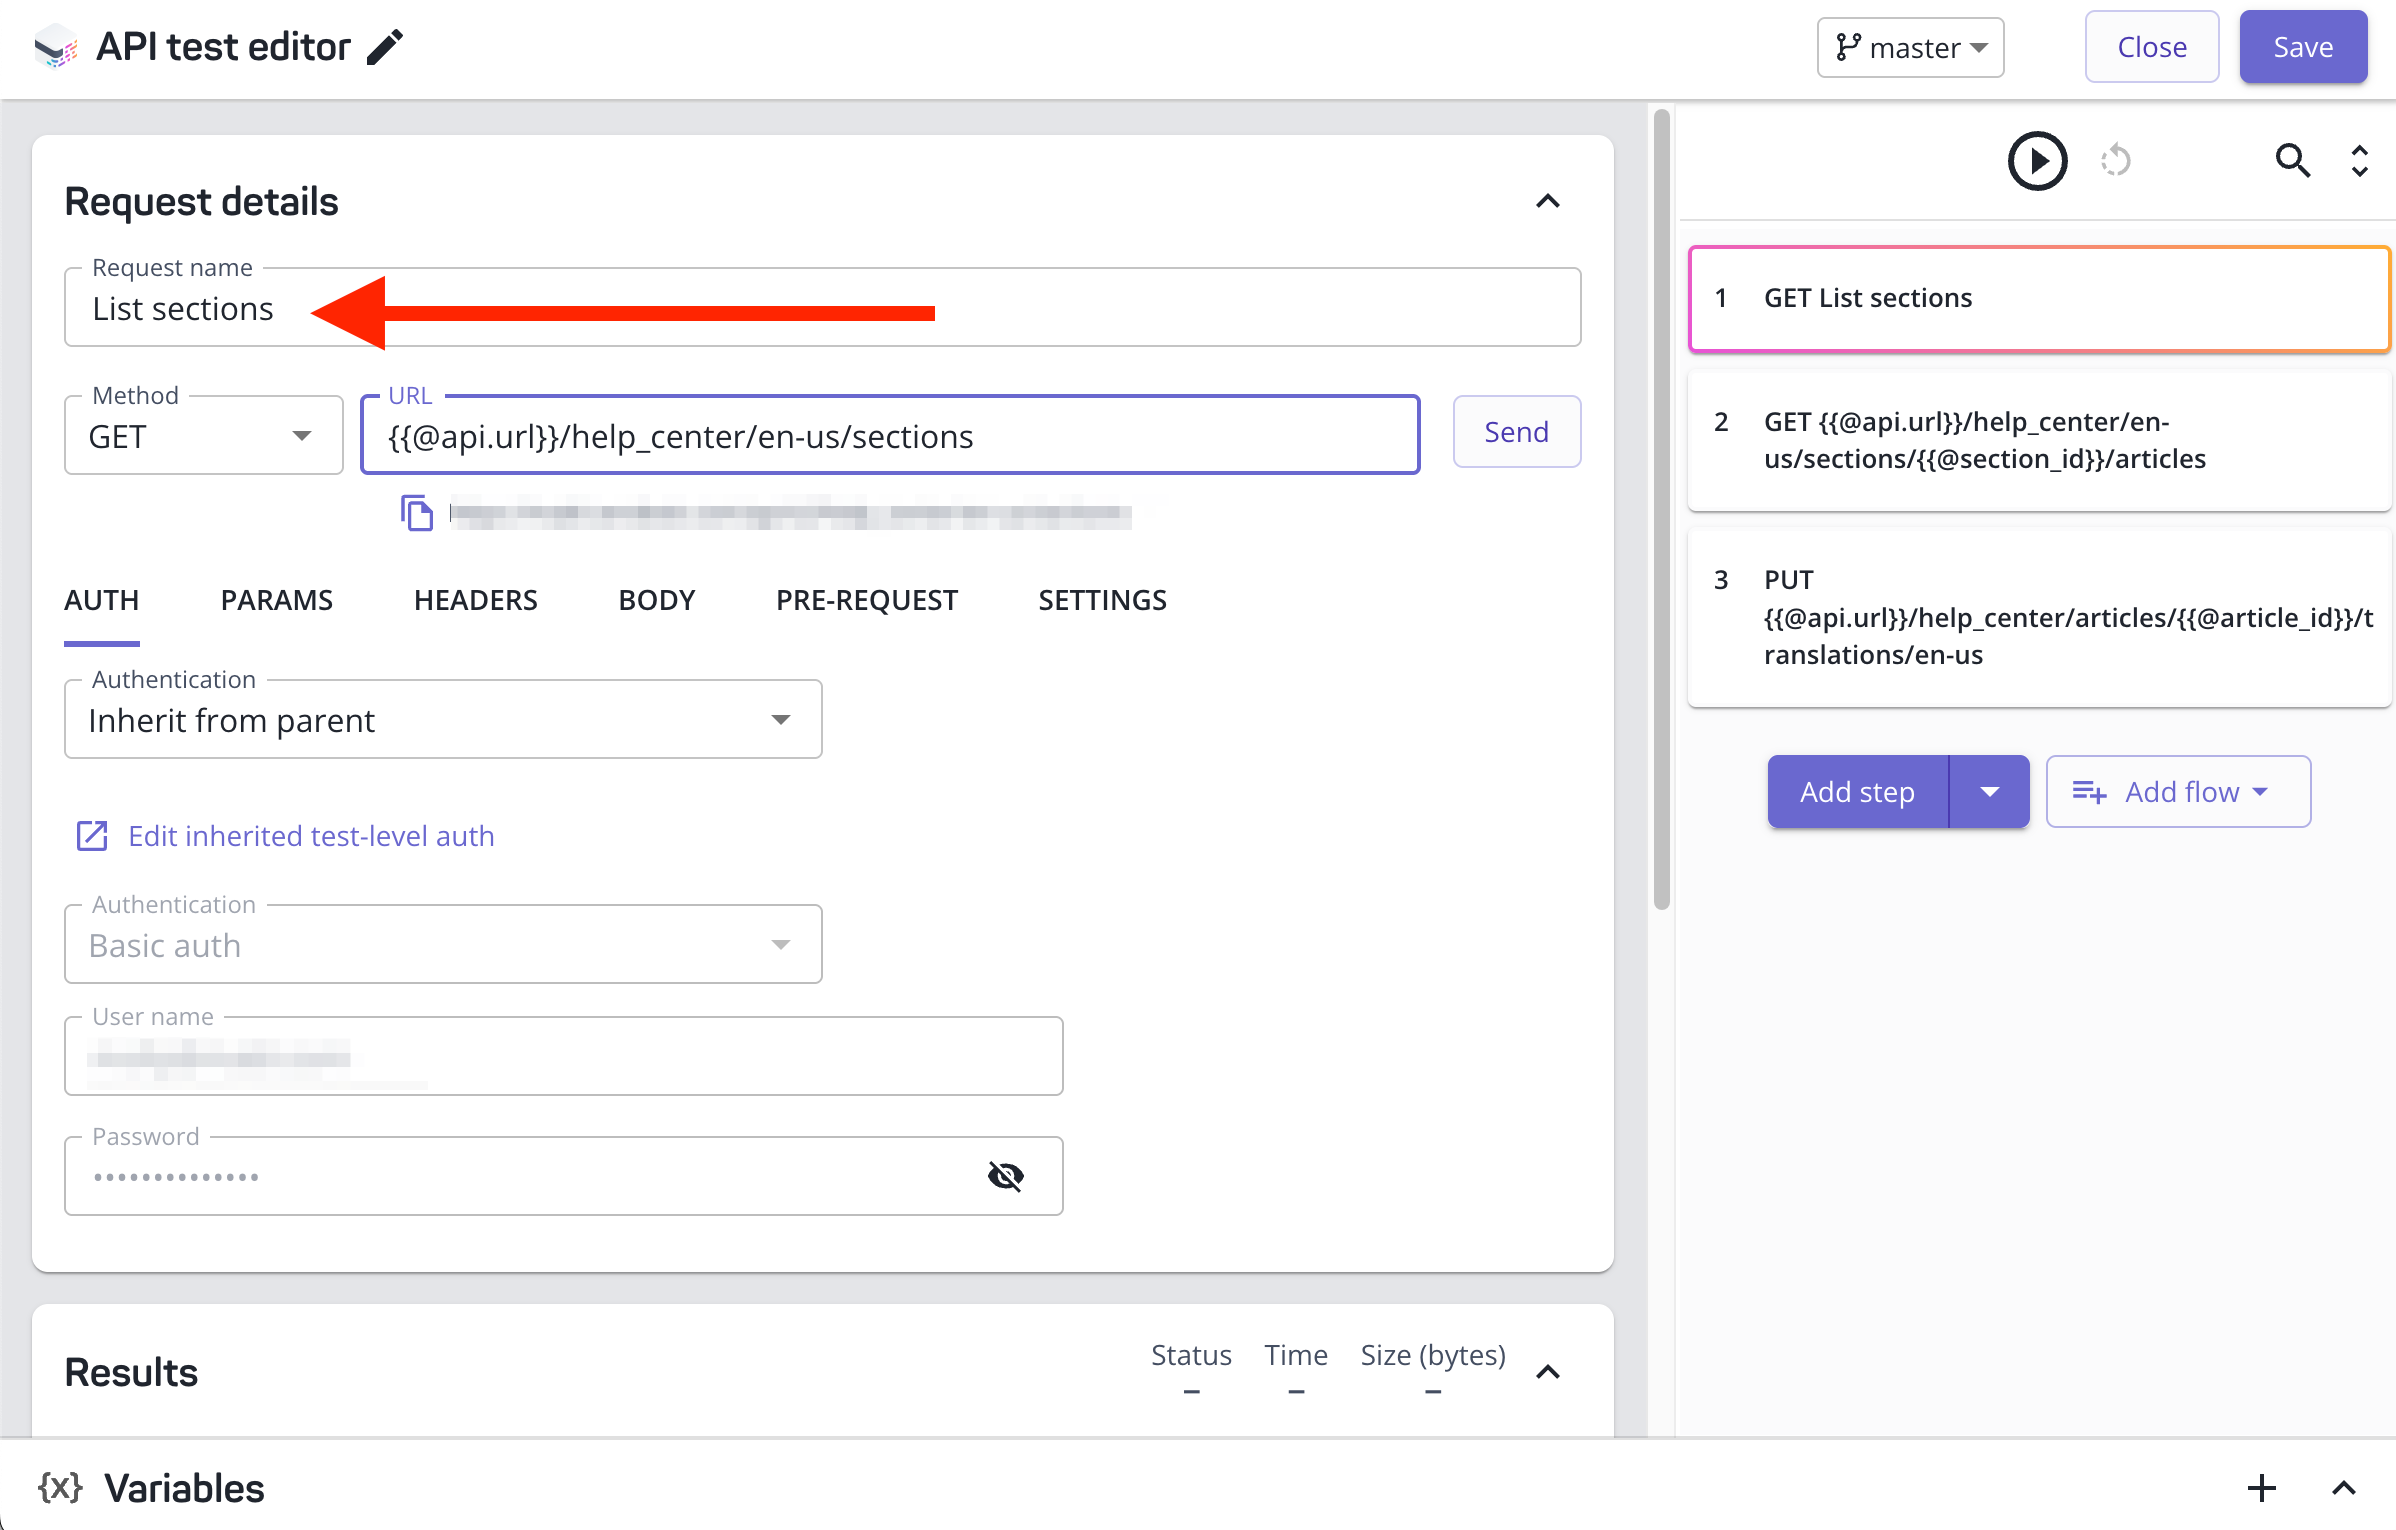Image resolution: width=2396 pixels, height=1530 pixels.
Task: Open Inherit from parent authentication dropdown
Action: [x=443, y=720]
